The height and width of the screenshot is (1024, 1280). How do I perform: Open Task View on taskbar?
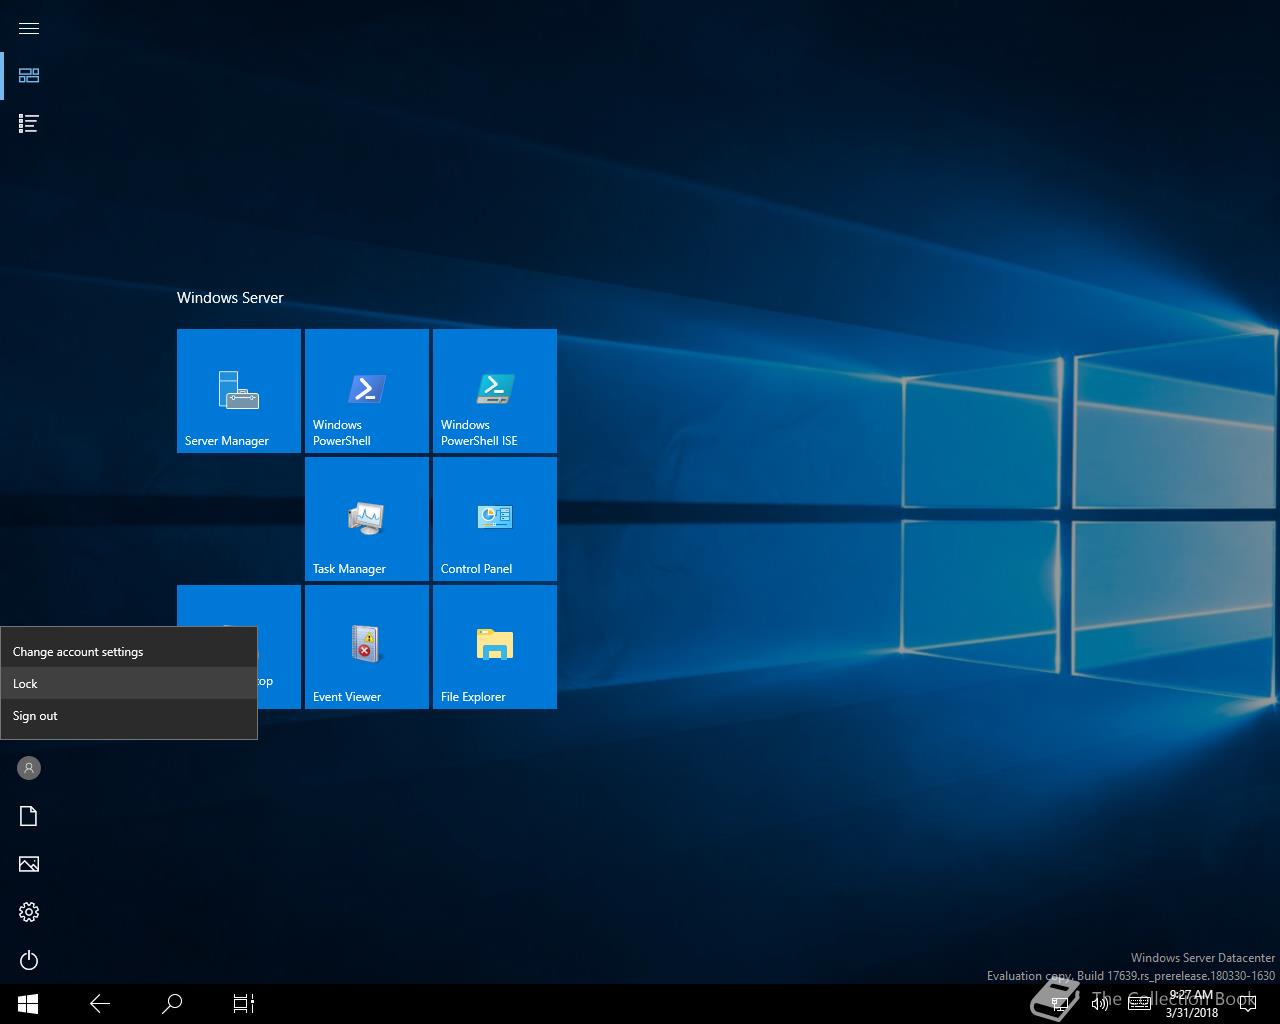point(244,1004)
